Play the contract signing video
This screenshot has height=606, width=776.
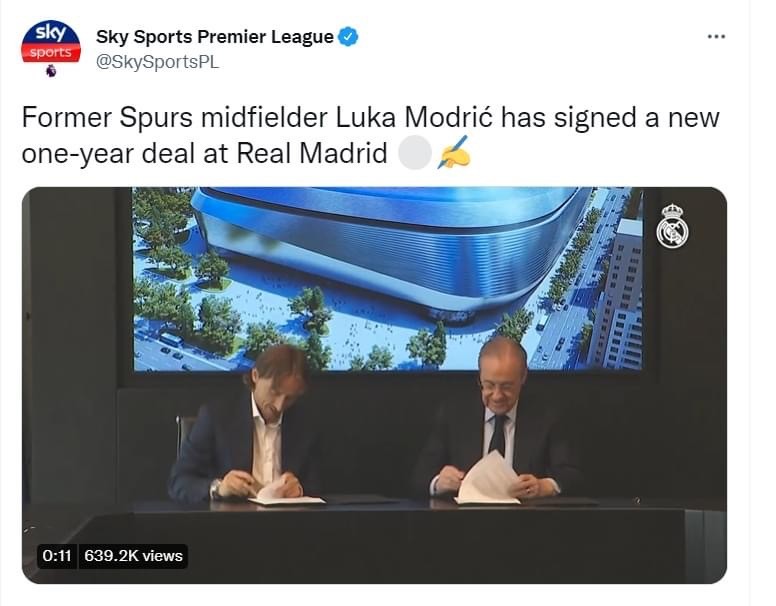[x=374, y=385]
